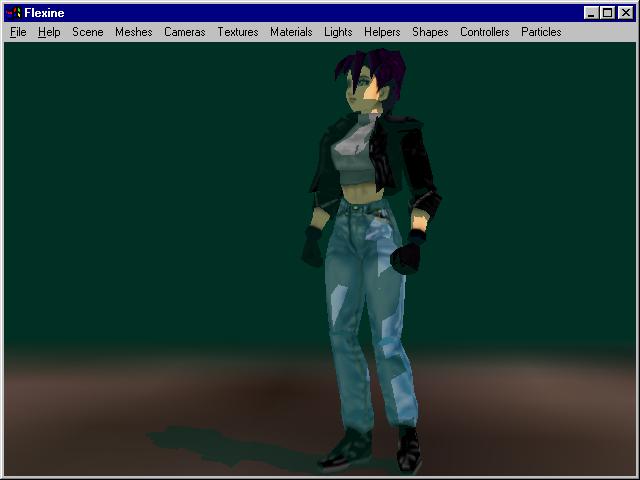Open the File menu

pos(18,32)
